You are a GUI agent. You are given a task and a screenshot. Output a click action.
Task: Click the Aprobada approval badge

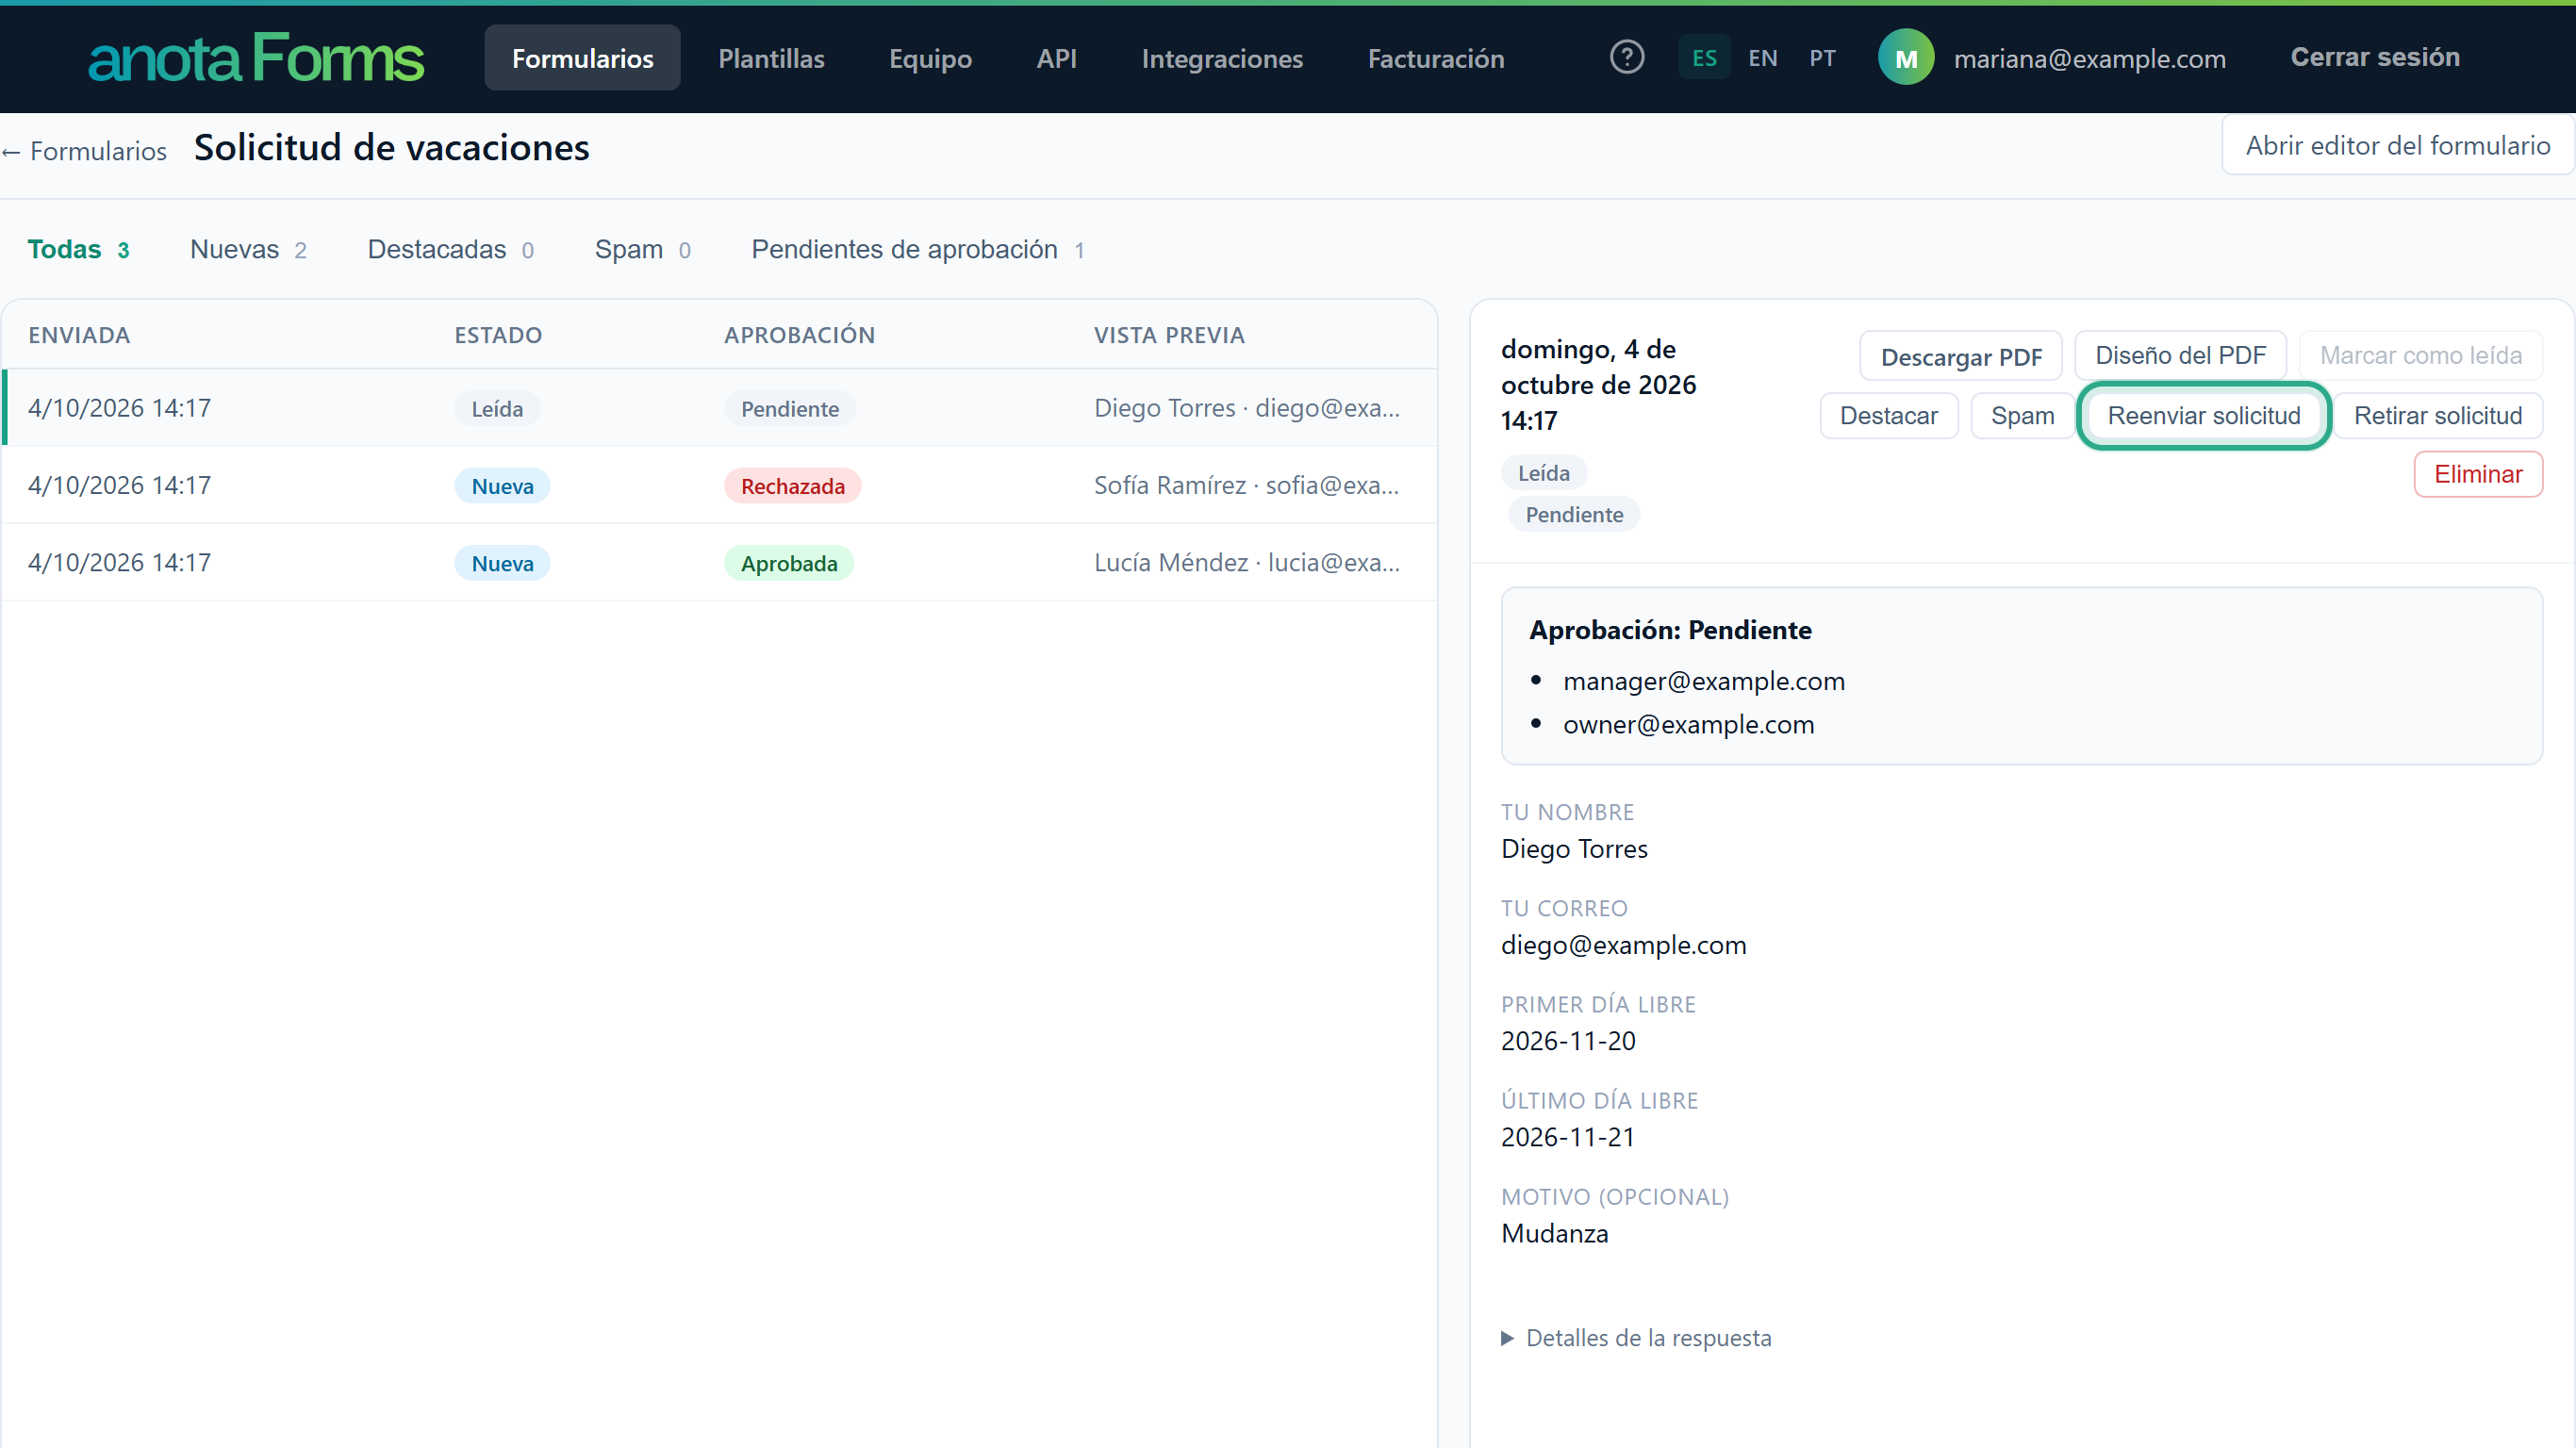788,564
